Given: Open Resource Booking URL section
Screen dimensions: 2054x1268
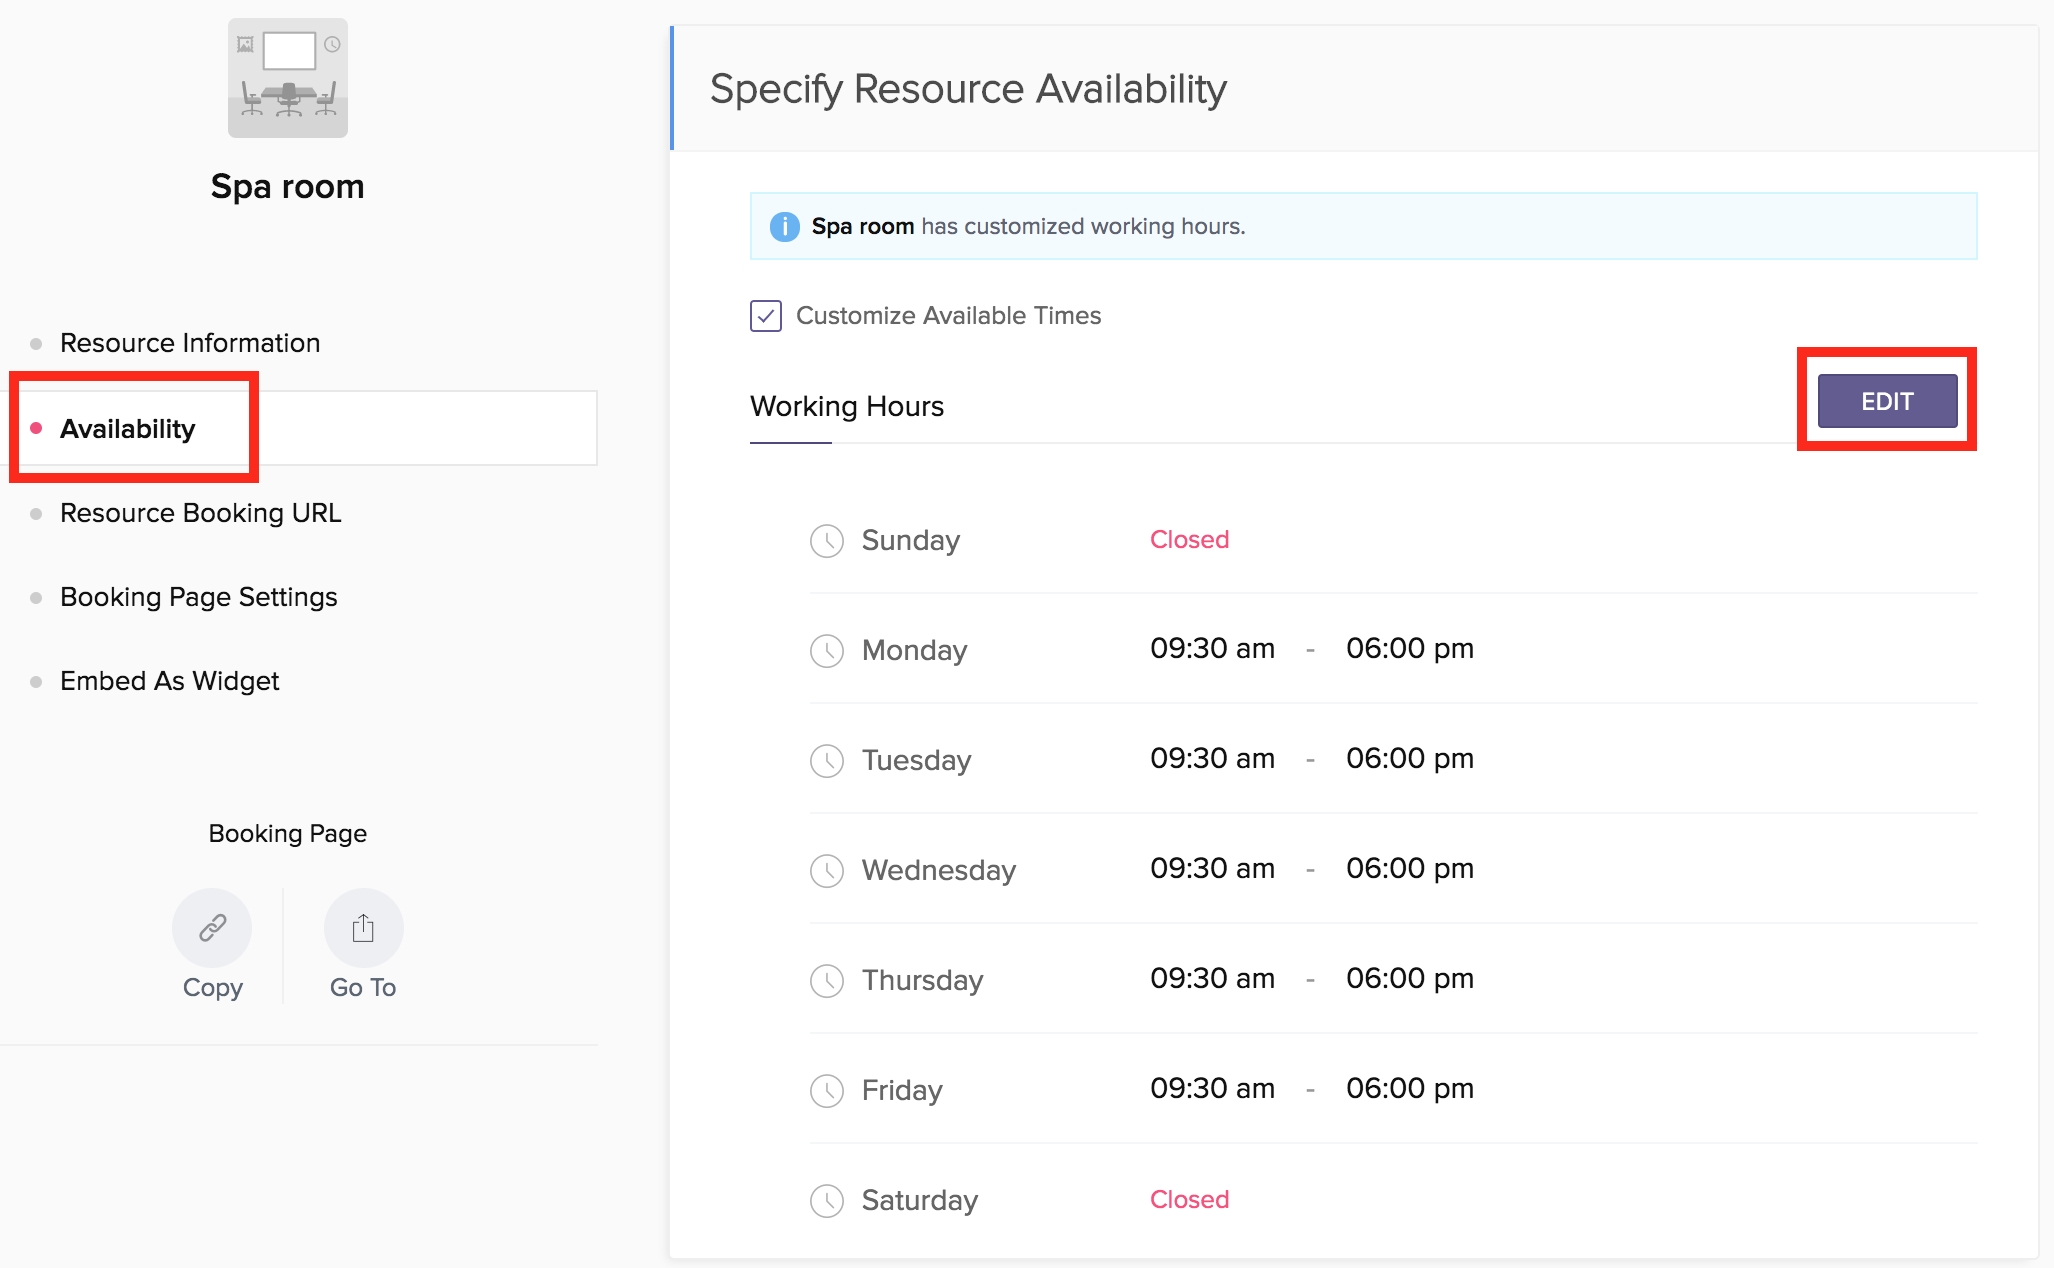Looking at the screenshot, I should (x=201, y=513).
